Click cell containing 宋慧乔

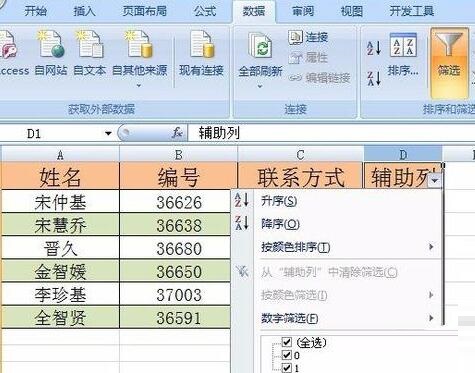tap(60, 225)
